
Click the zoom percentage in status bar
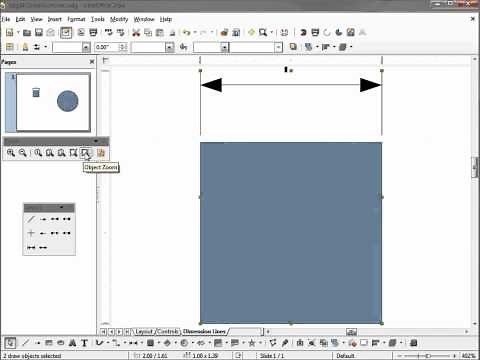[x=469, y=356]
